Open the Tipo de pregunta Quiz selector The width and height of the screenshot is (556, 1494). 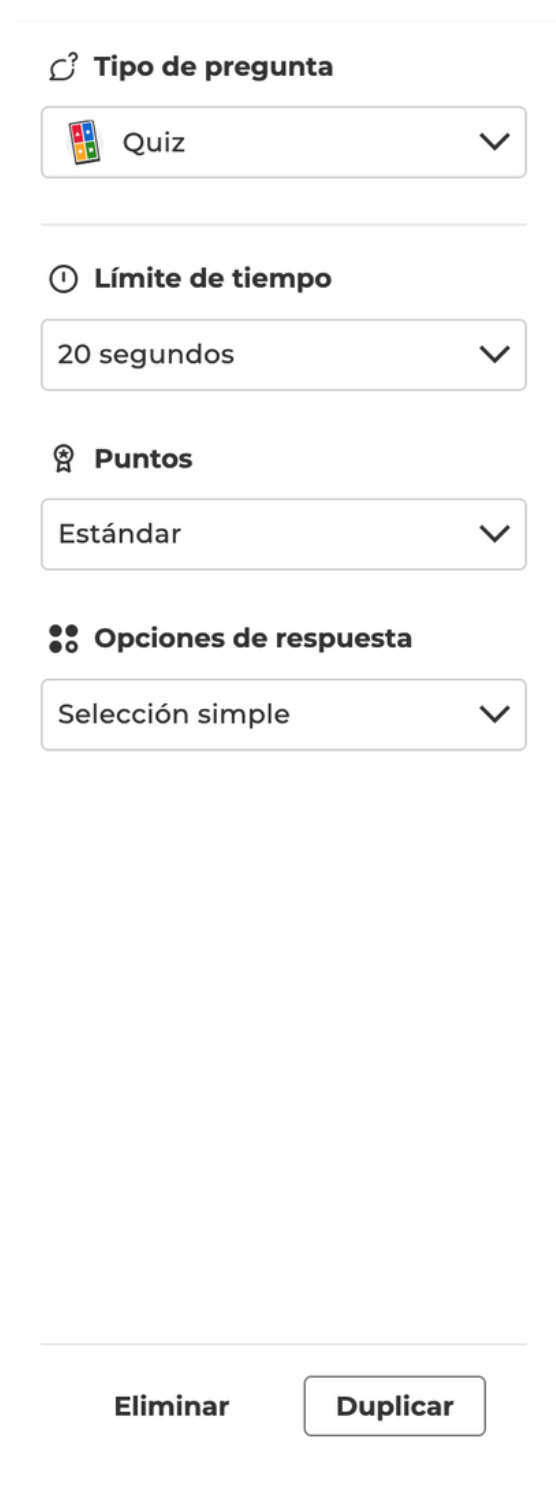[x=283, y=143]
